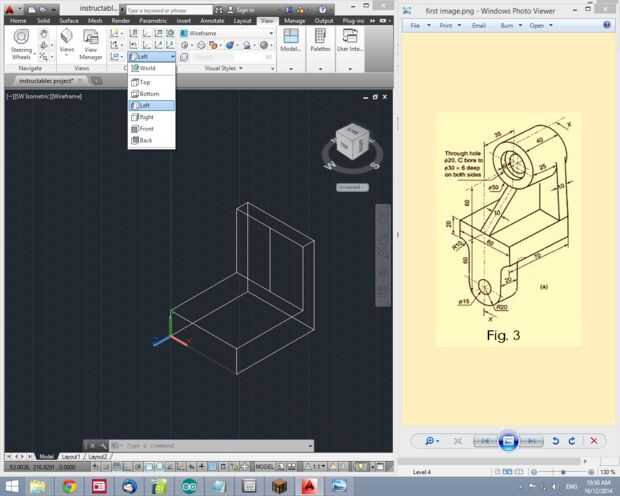Switch to the Render ribbon tab
This screenshot has width=620, height=496.
point(121,21)
